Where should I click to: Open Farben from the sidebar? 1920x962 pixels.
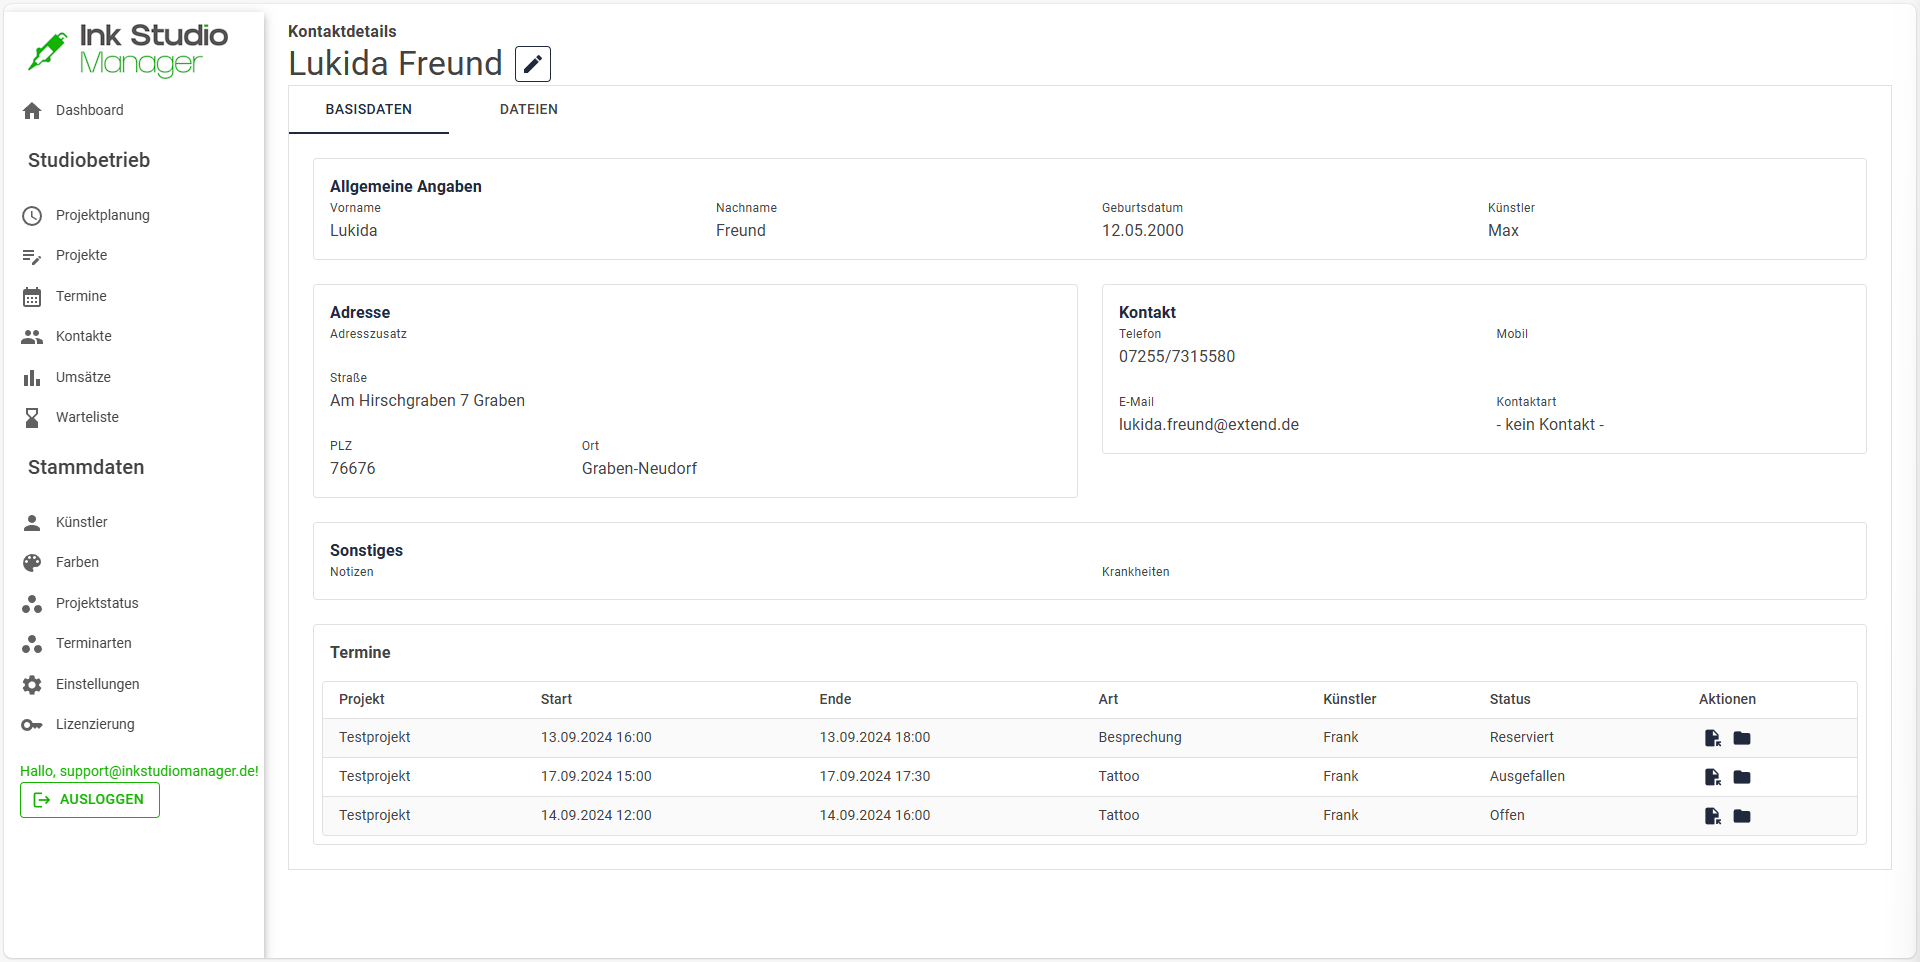point(77,563)
